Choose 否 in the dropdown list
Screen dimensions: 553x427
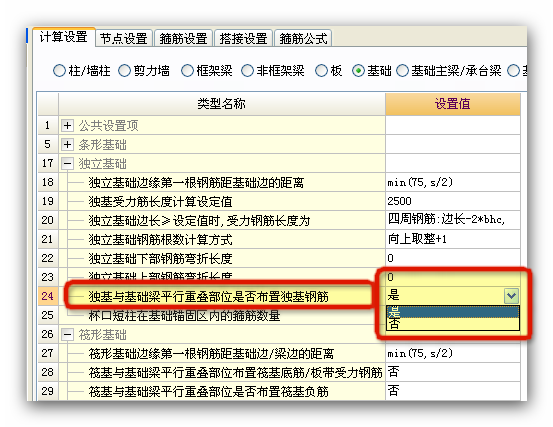tap(453, 324)
